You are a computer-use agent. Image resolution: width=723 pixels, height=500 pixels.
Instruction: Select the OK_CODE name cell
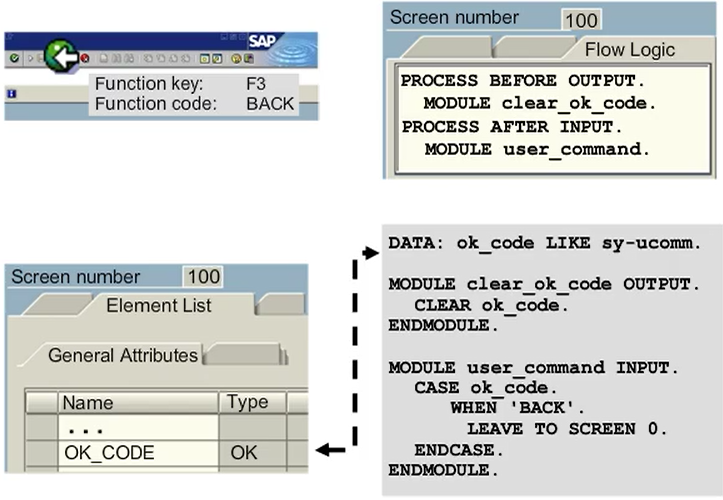pos(138,453)
